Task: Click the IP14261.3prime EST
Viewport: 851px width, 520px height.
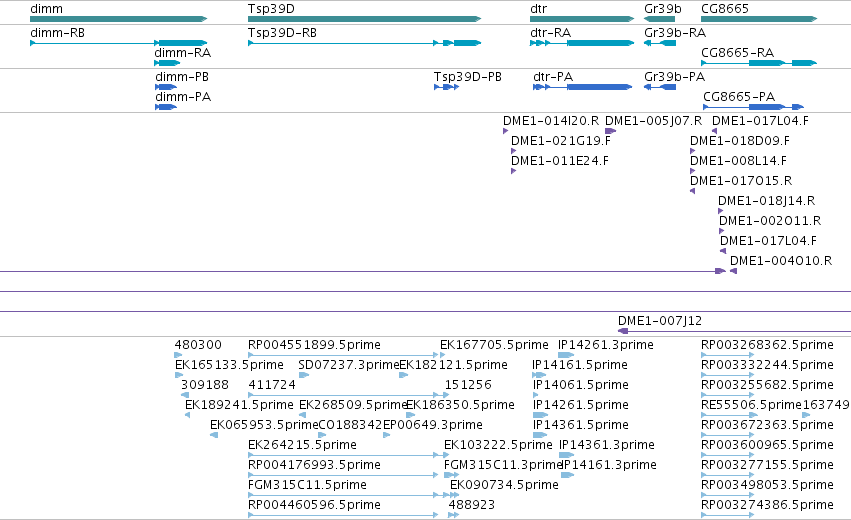Action: point(566,355)
